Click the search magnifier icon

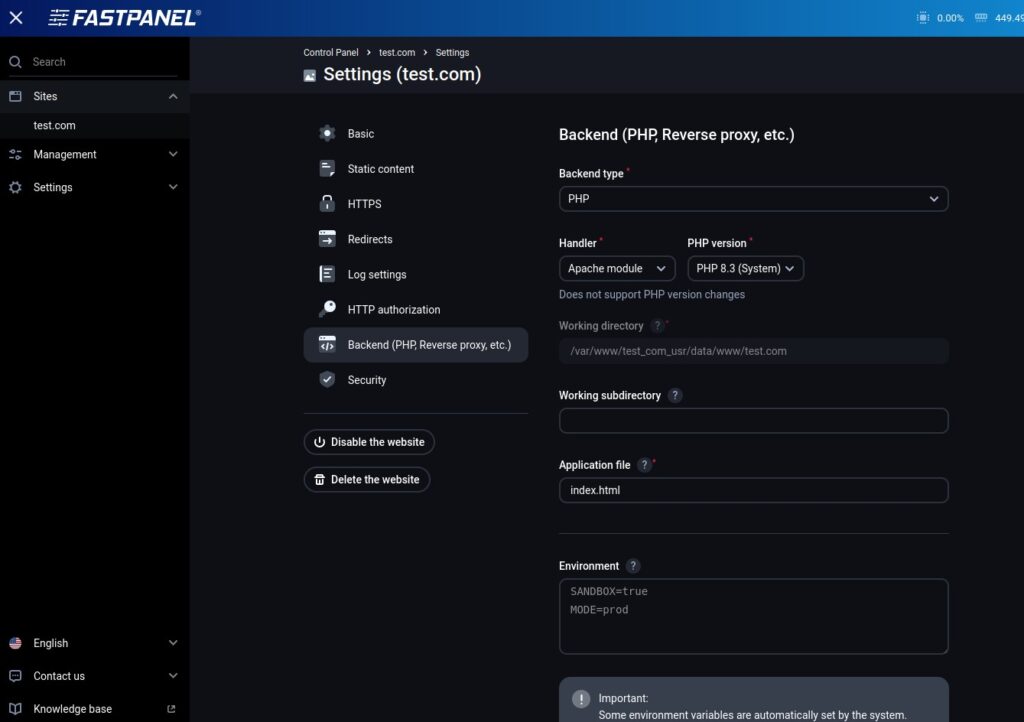coord(15,62)
